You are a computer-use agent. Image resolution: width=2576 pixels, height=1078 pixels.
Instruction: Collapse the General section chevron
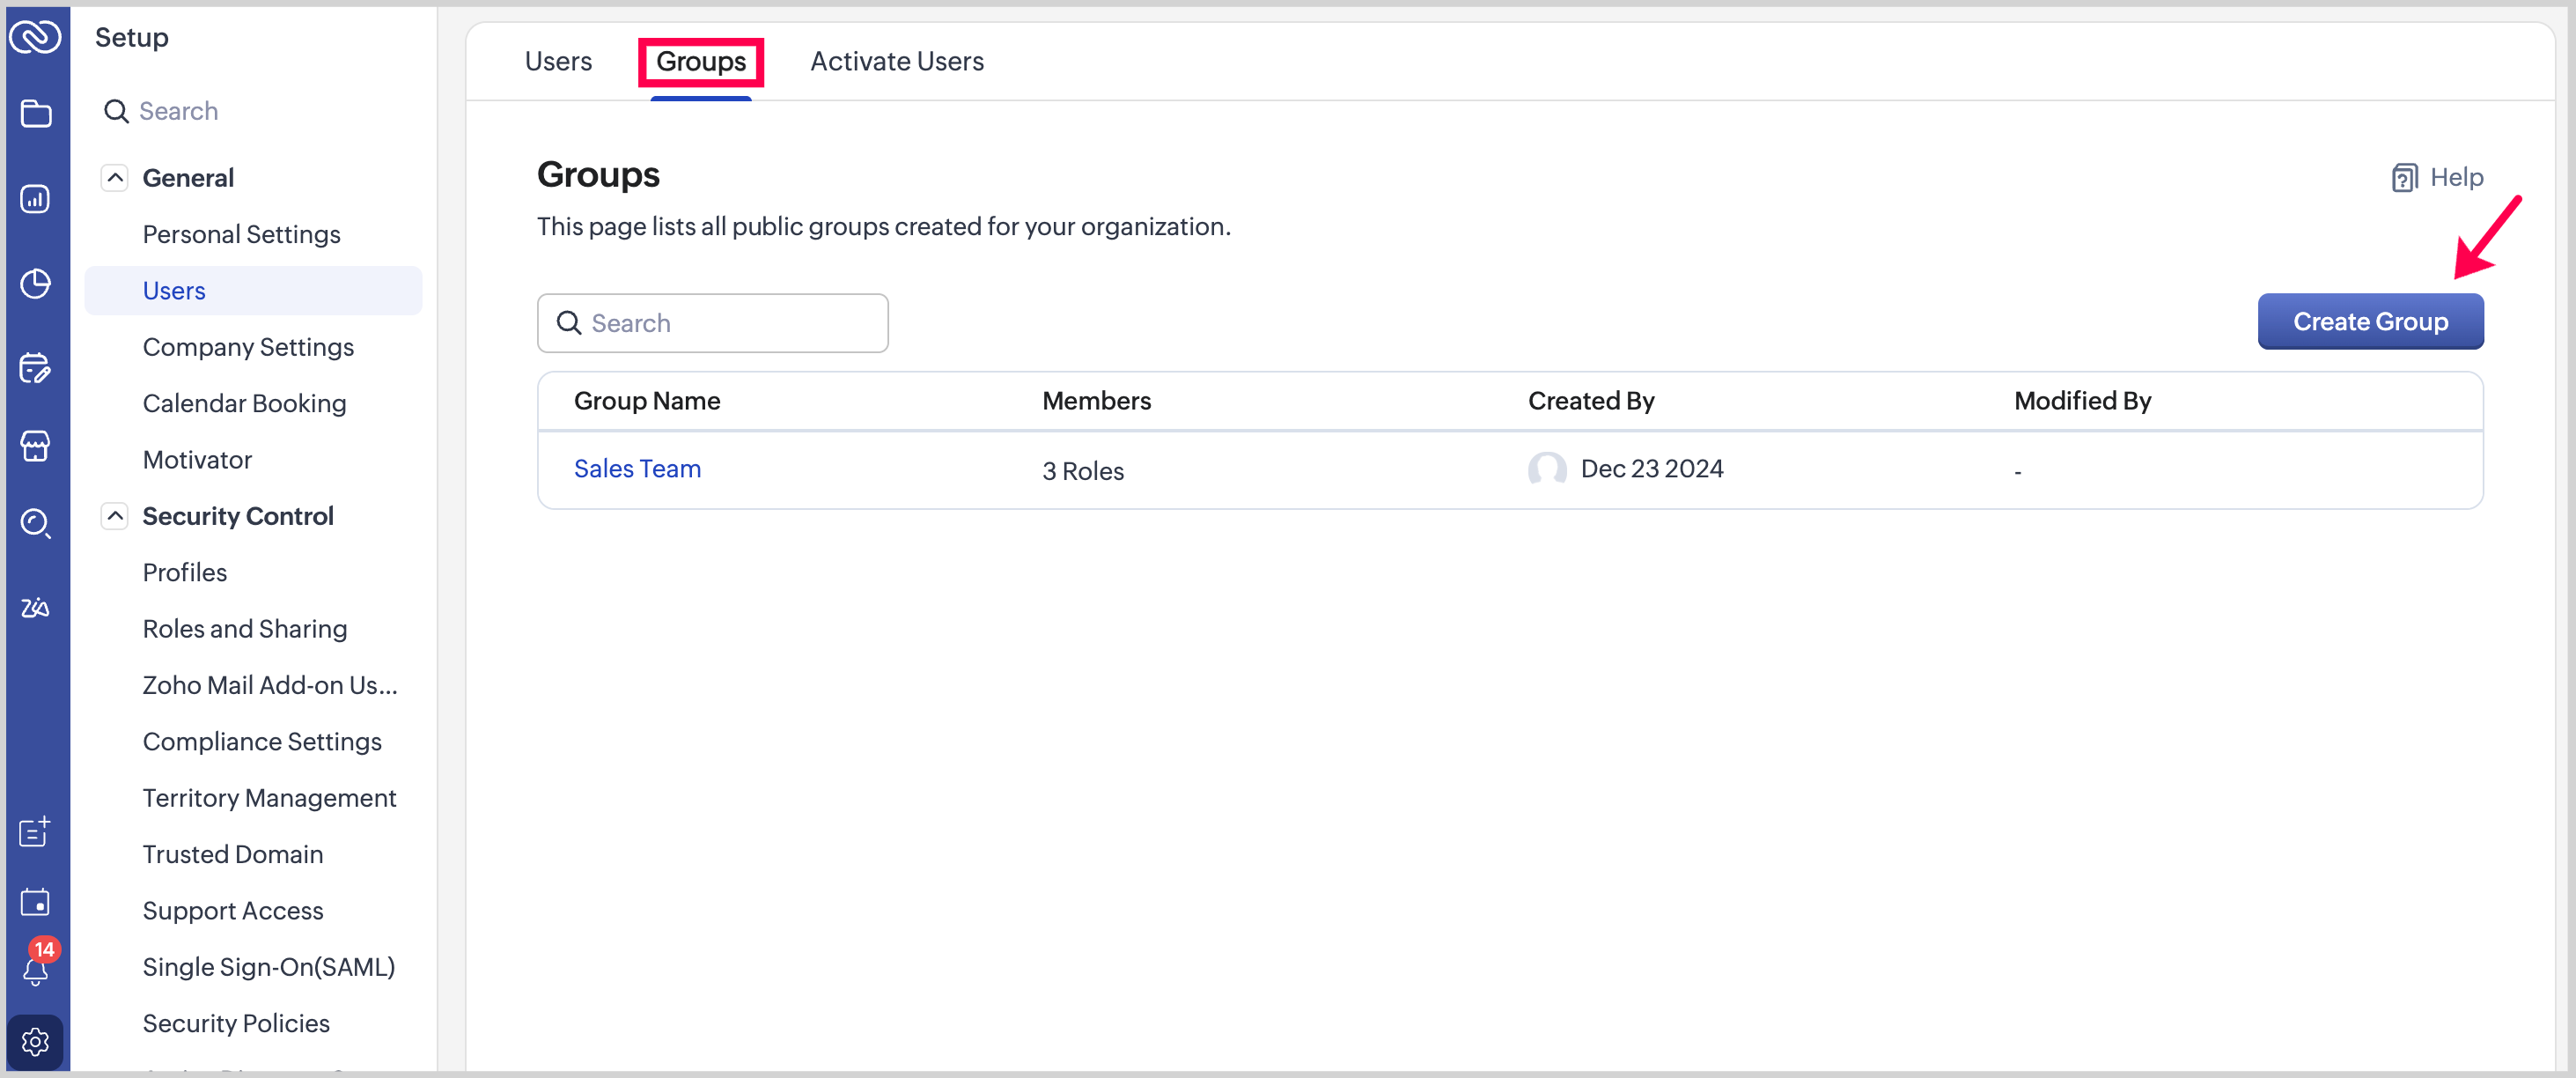(115, 178)
